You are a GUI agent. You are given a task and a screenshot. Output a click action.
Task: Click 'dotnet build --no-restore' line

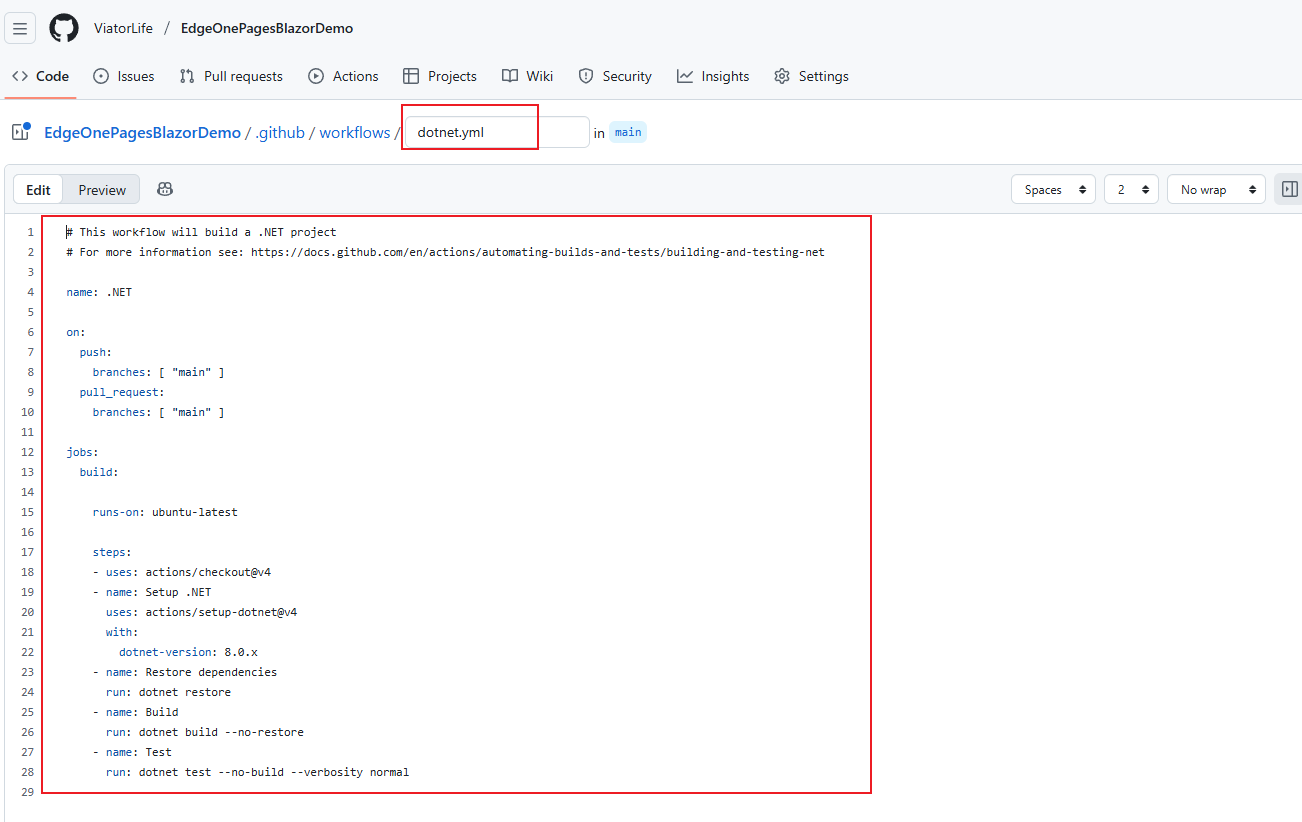point(221,732)
